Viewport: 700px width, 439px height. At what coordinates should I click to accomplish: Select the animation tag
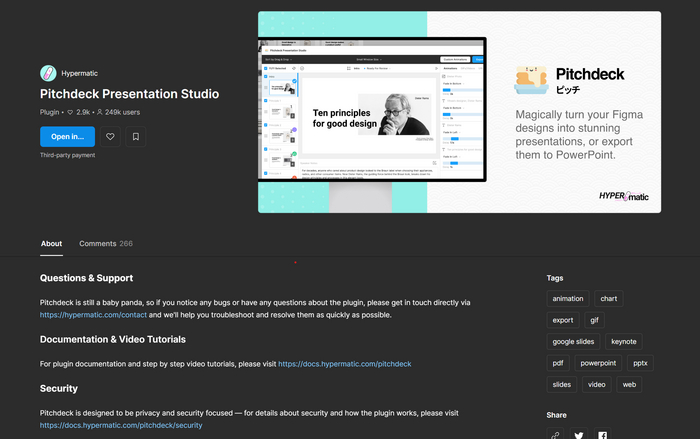[x=568, y=299]
